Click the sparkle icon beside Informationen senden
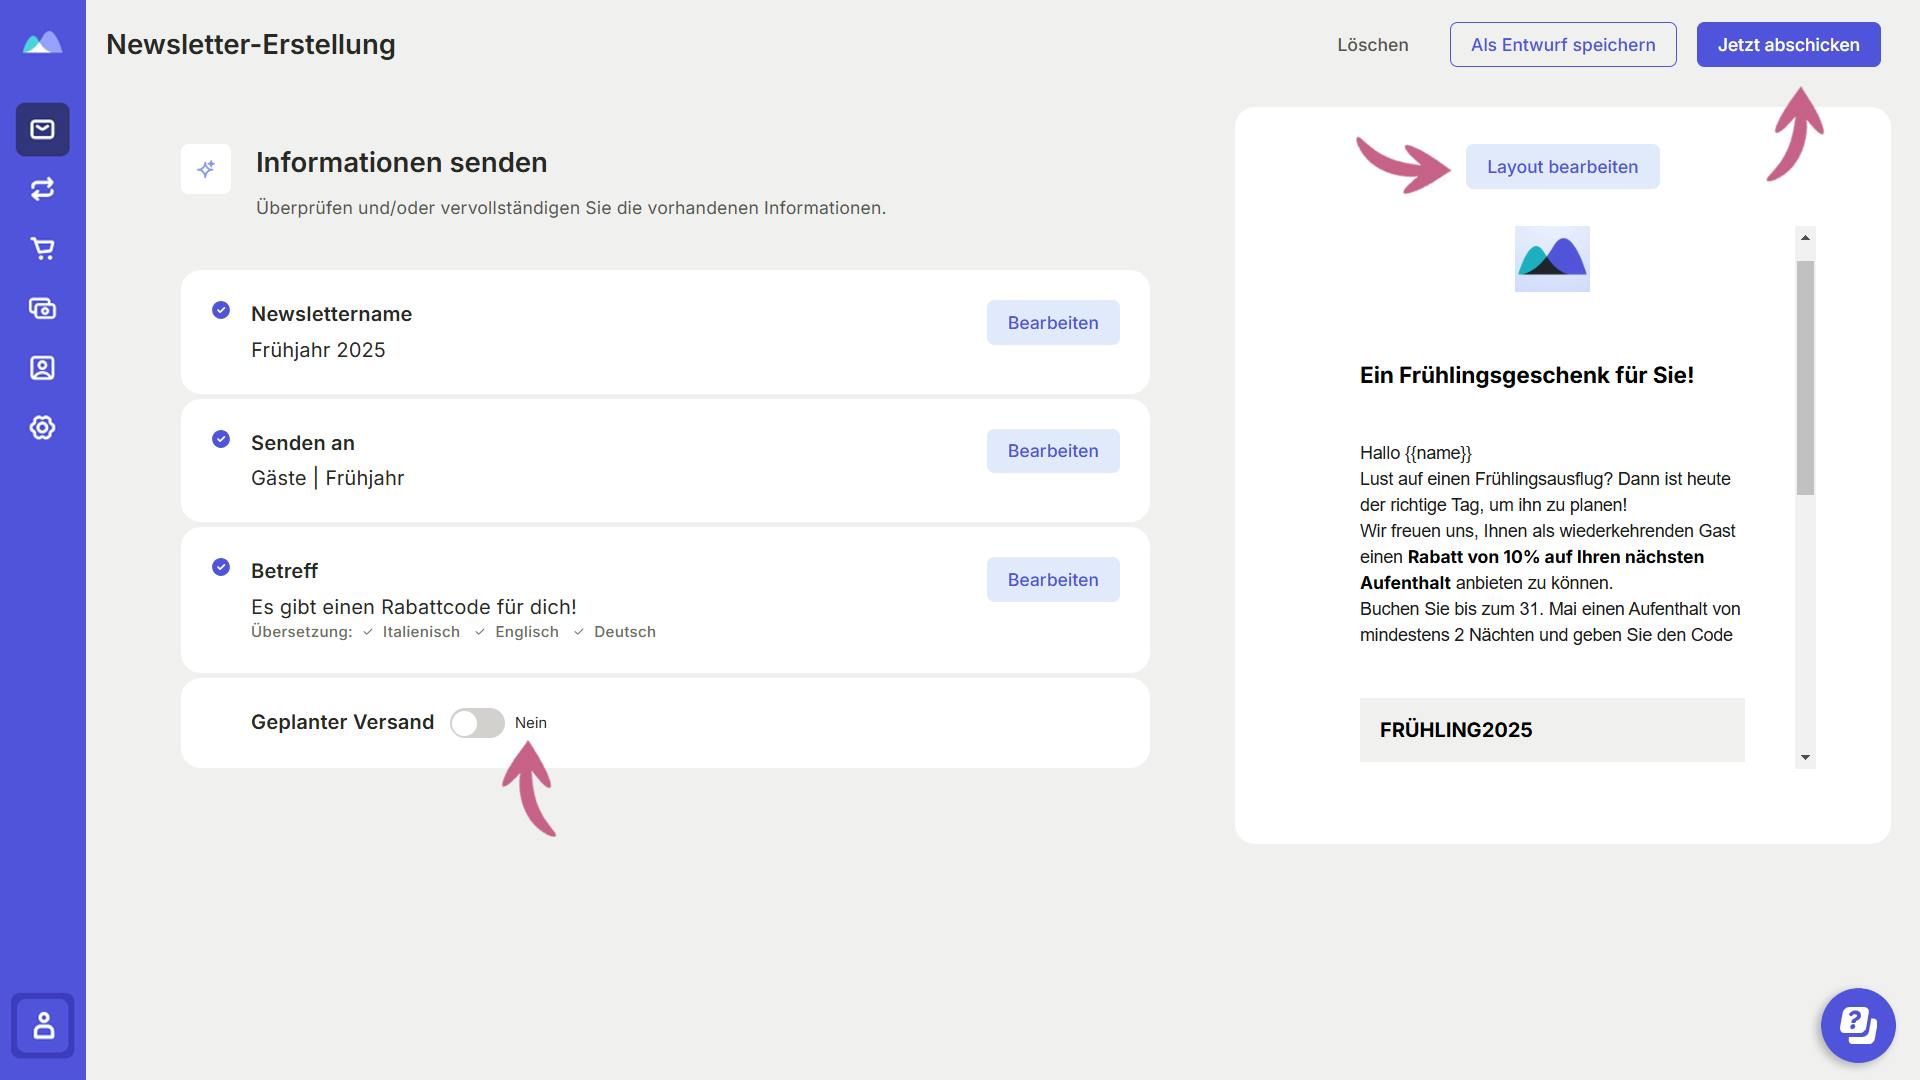 [206, 169]
